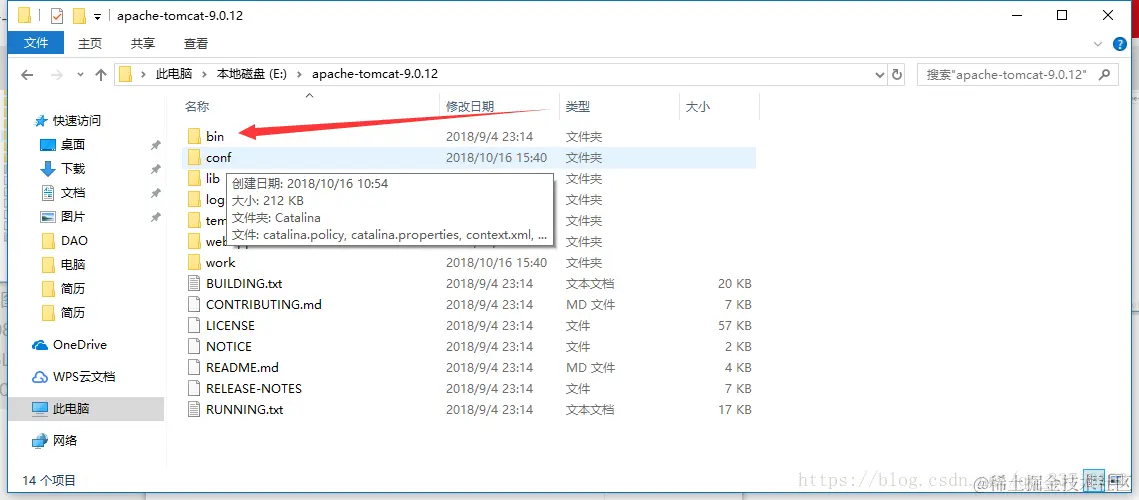Open the bin folder icon
Image resolution: width=1139 pixels, height=500 pixels.
pos(193,136)
